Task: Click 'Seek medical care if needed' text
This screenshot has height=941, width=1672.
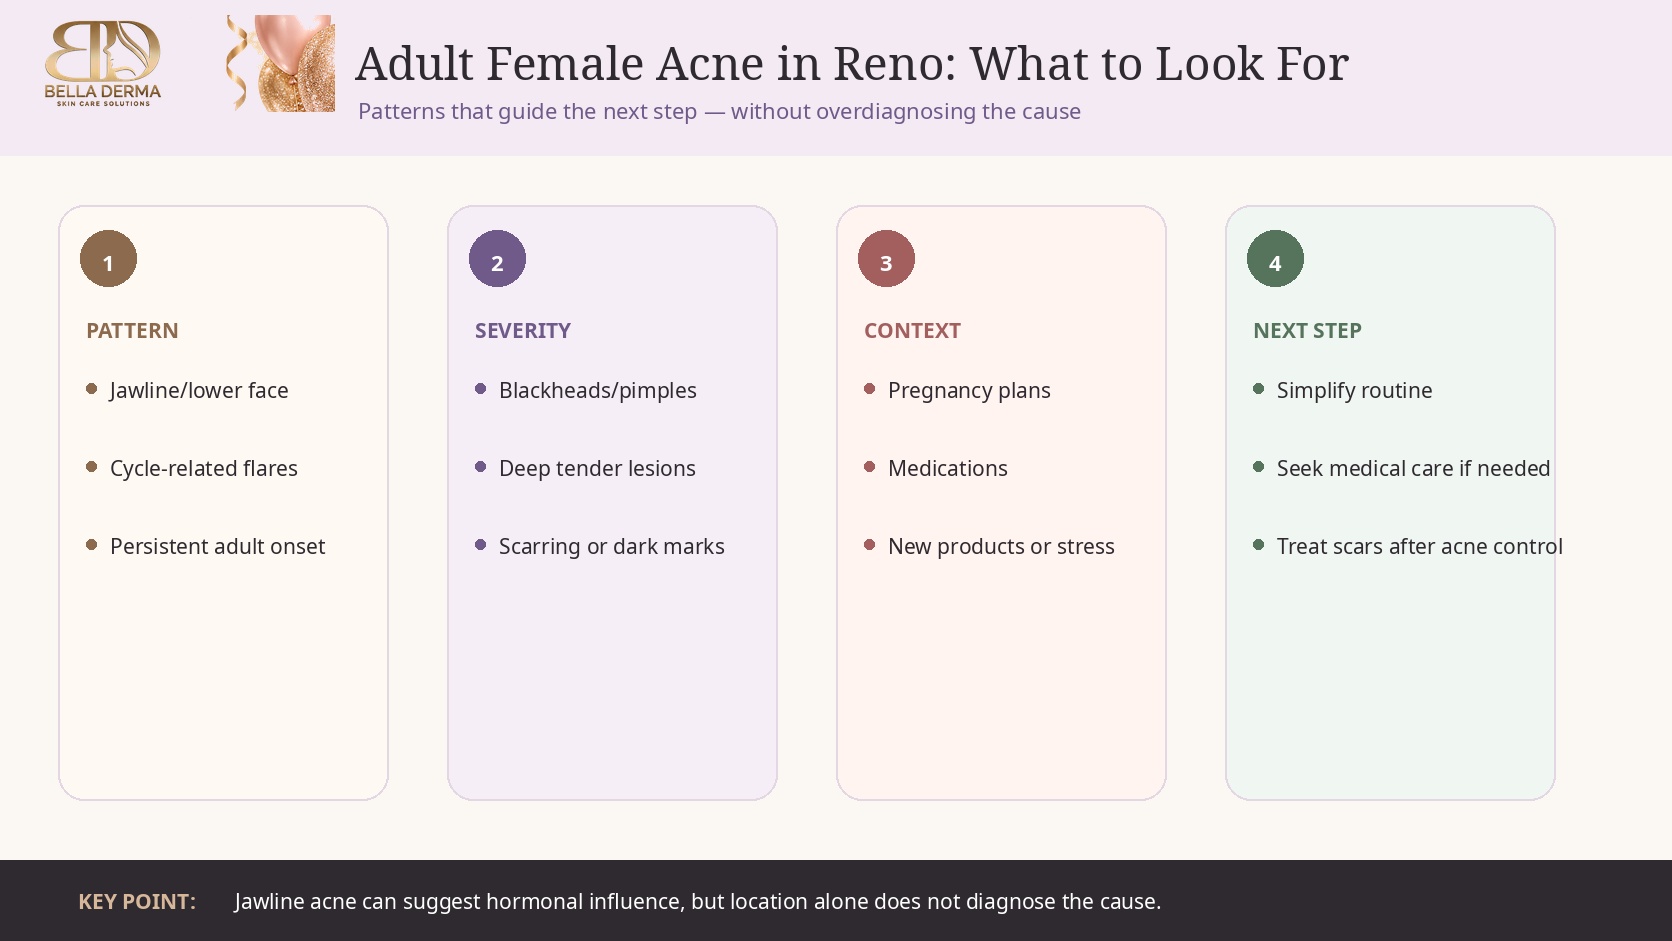Action: coord(1413,468)
